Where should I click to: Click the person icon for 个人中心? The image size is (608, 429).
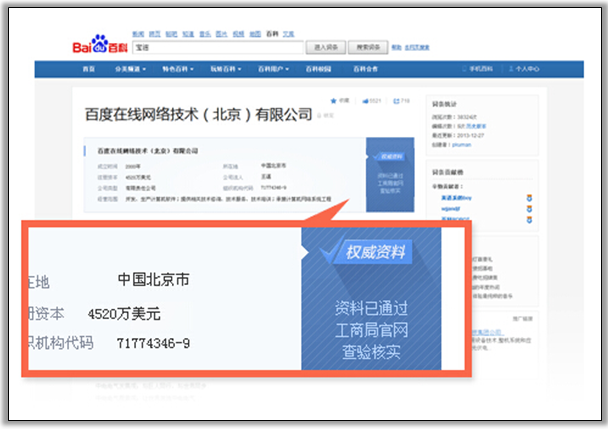(x=511, y=69)
